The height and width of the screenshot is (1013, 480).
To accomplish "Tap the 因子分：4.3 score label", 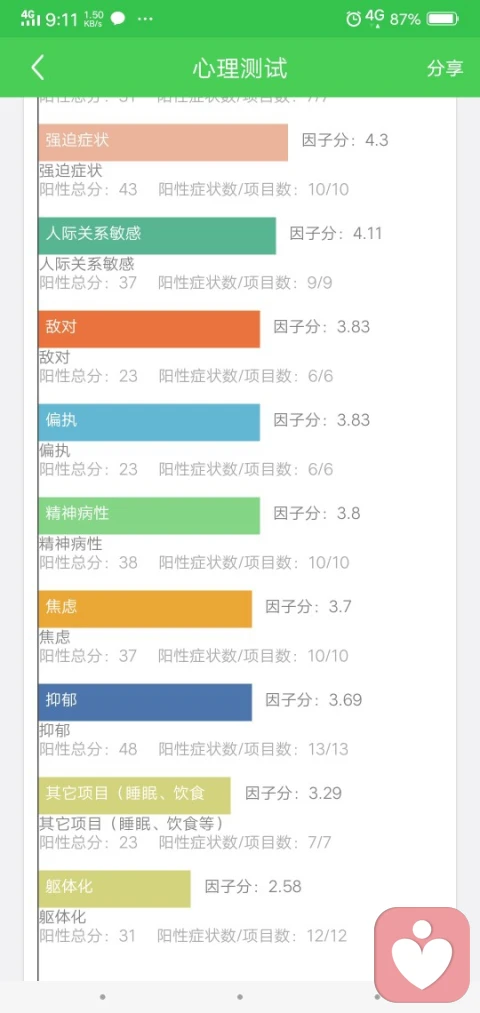I will (x=345, y=140).
